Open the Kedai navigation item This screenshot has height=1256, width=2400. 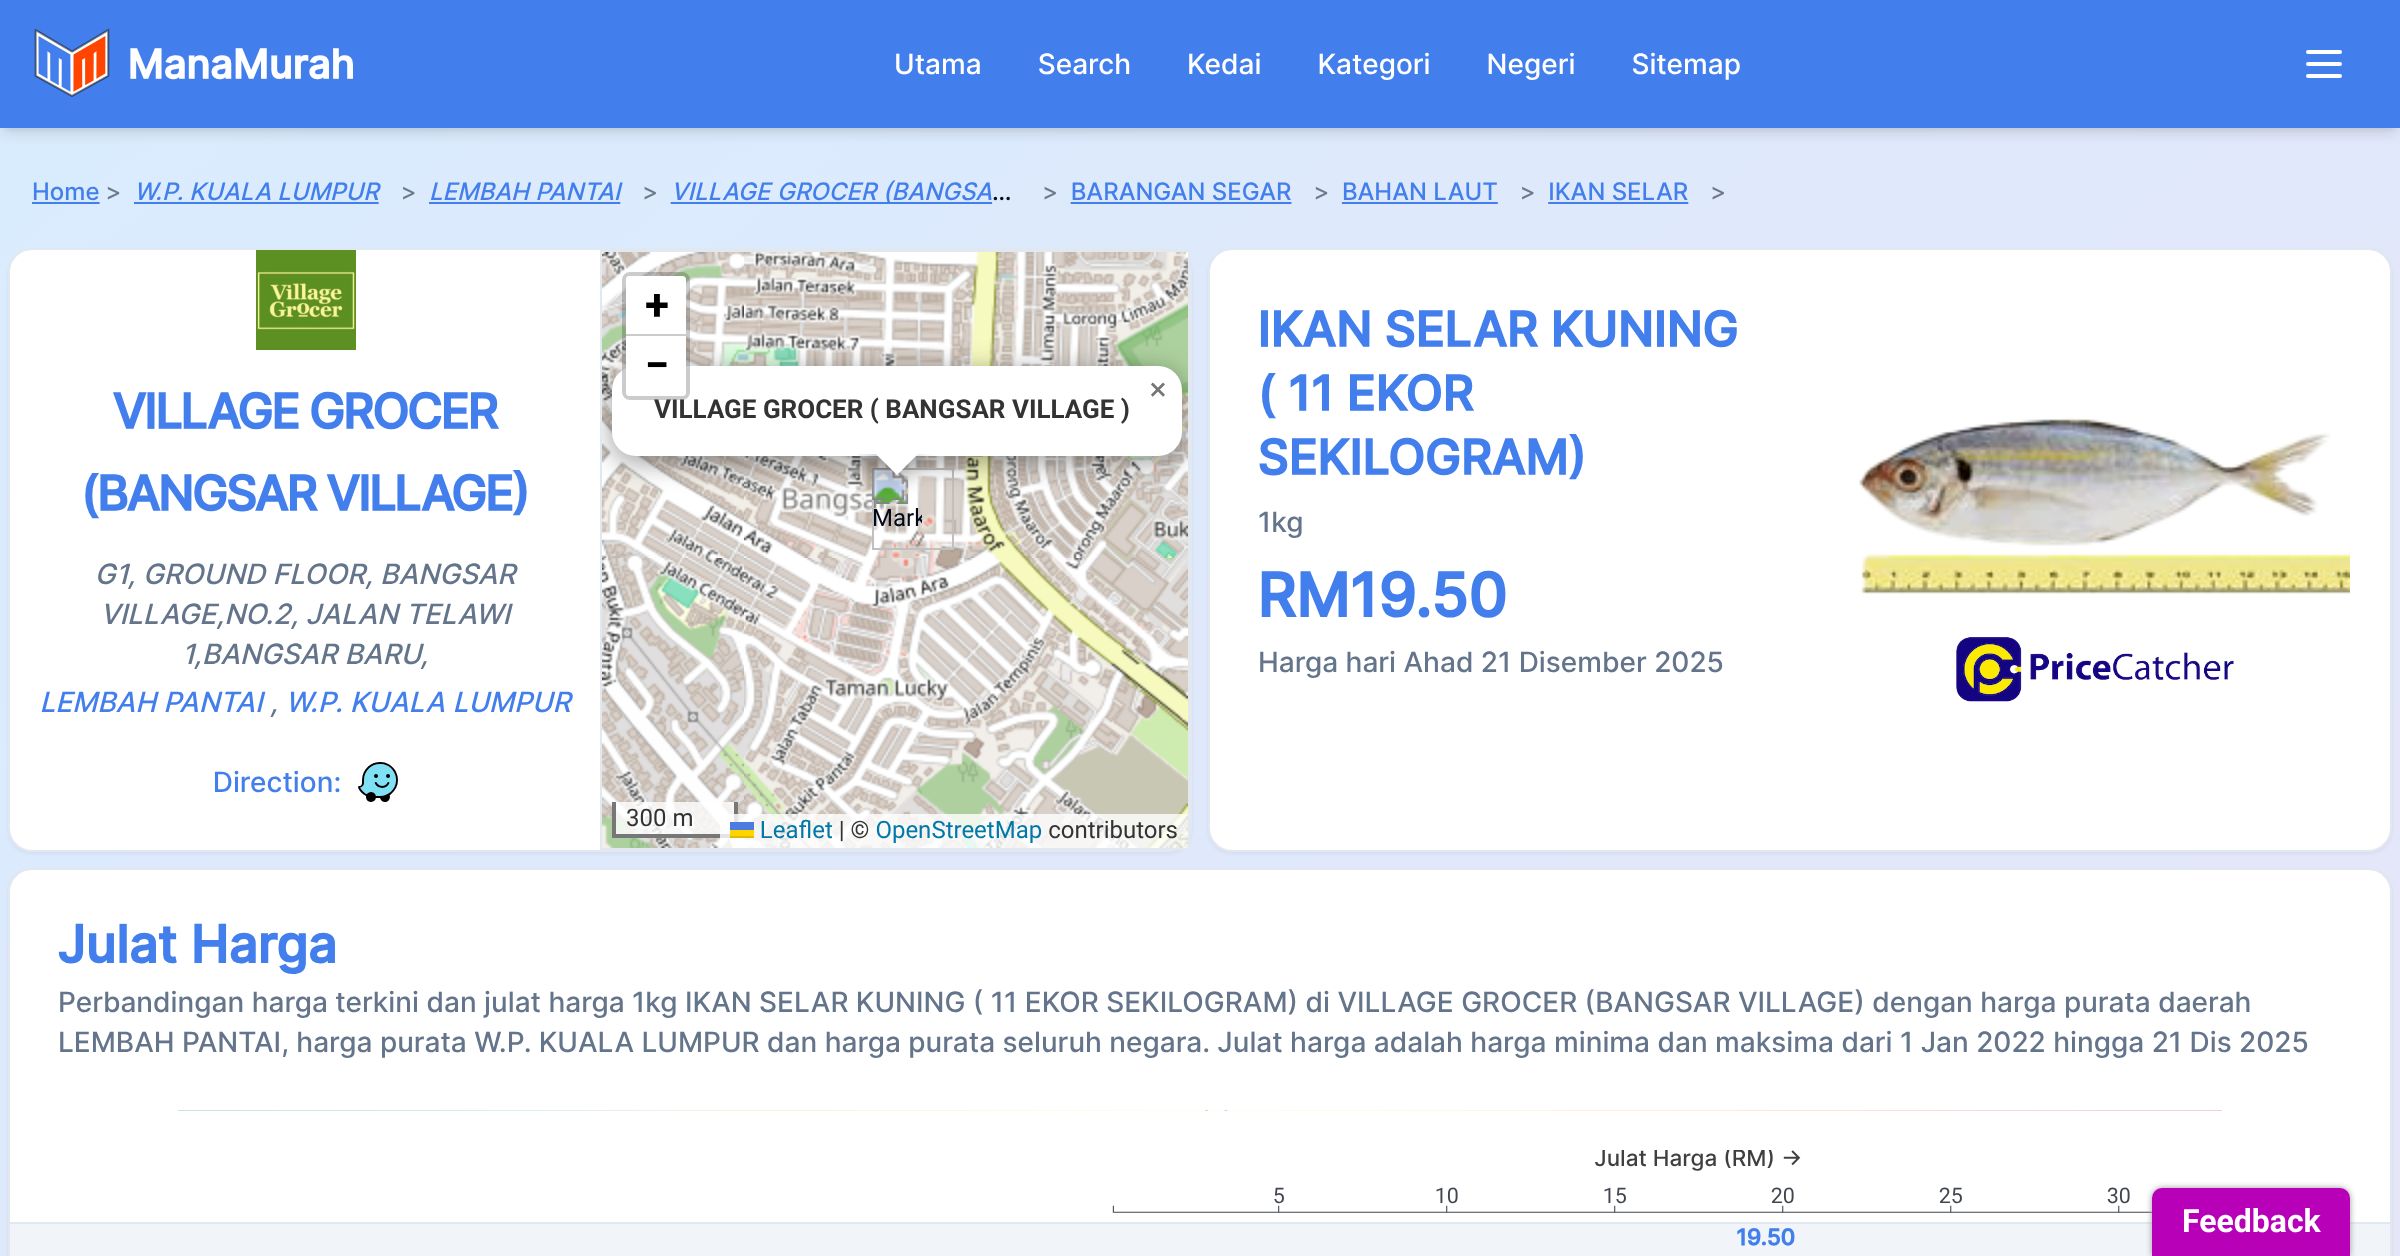(1223, 64)
